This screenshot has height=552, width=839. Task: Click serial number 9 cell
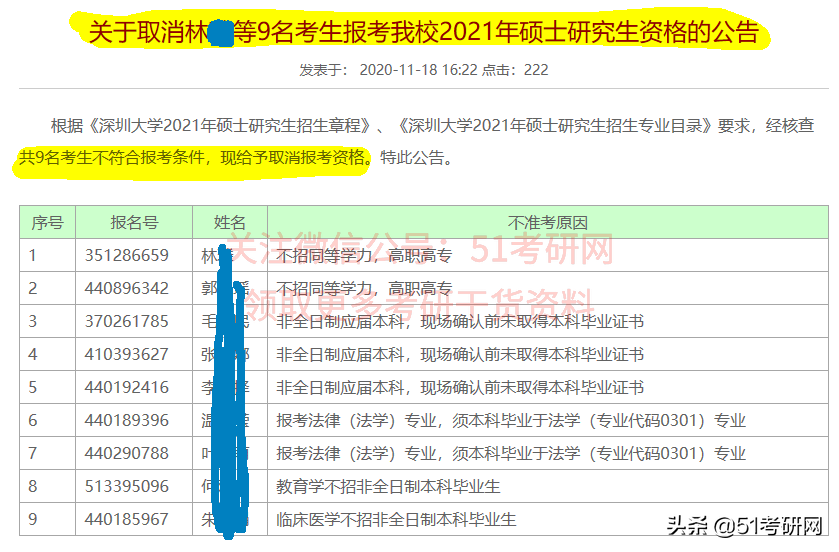point(48,519)
